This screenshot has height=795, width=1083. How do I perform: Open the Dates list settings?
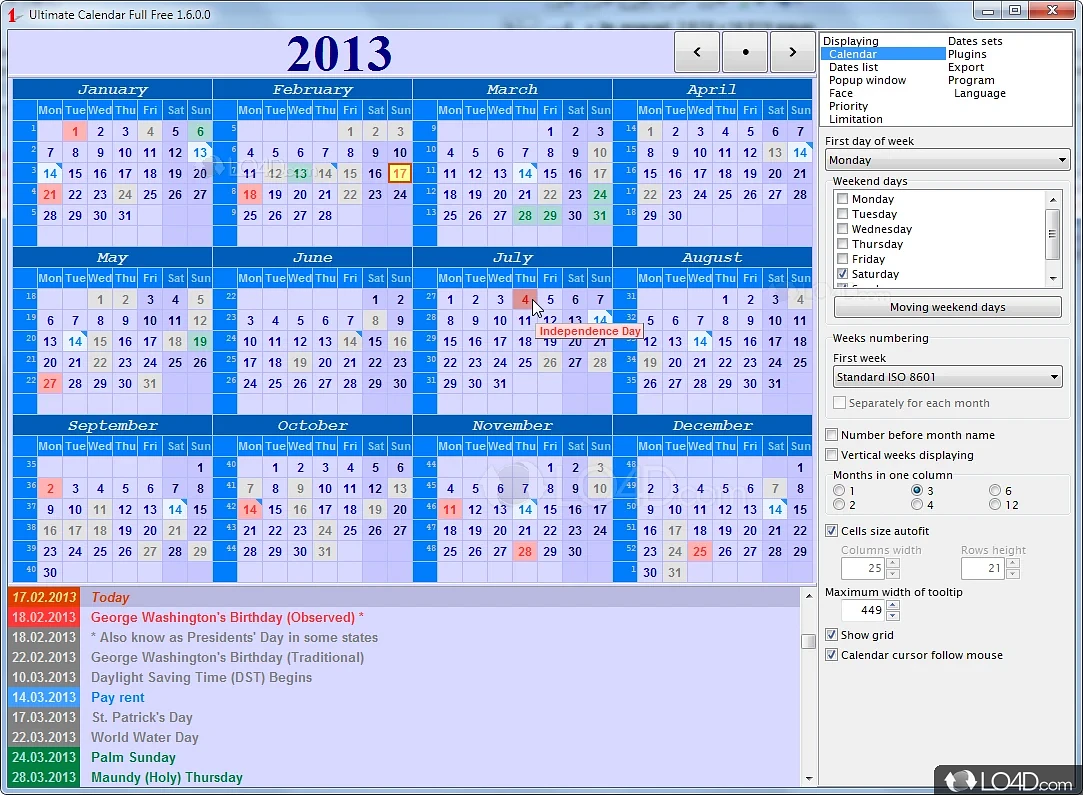(x=854, y=67)
